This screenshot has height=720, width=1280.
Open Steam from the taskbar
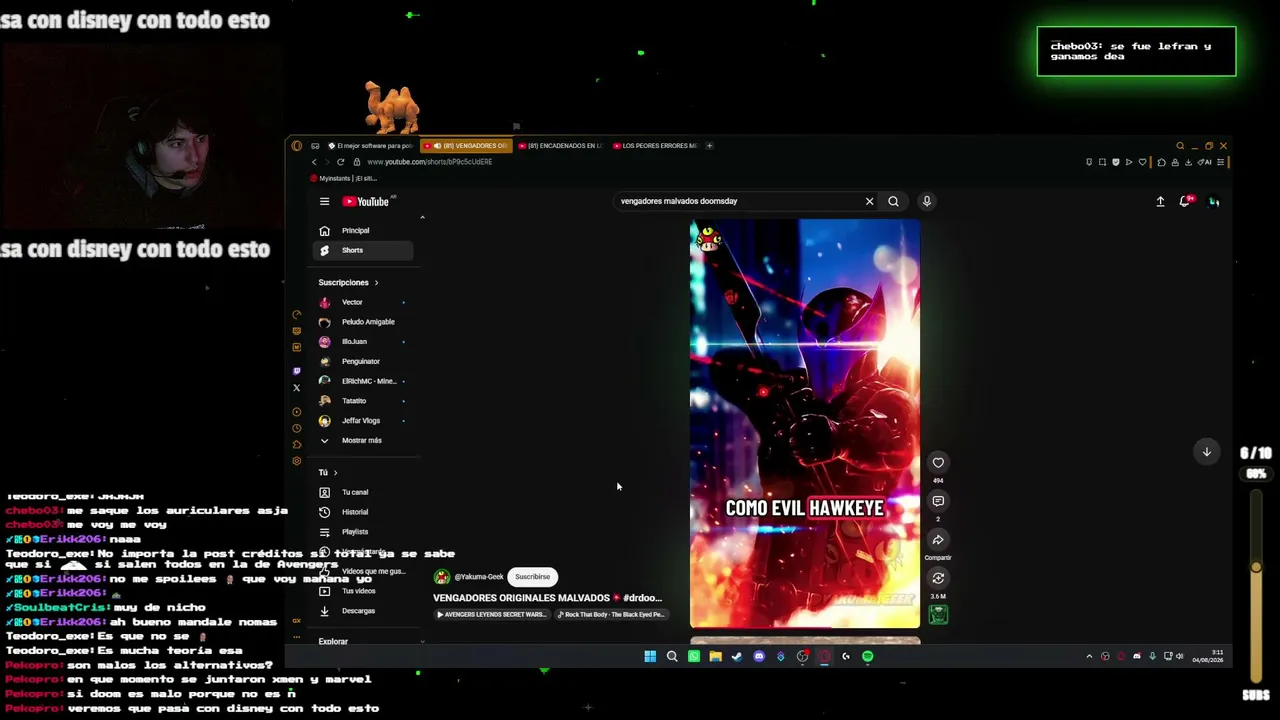click(737, 657)
